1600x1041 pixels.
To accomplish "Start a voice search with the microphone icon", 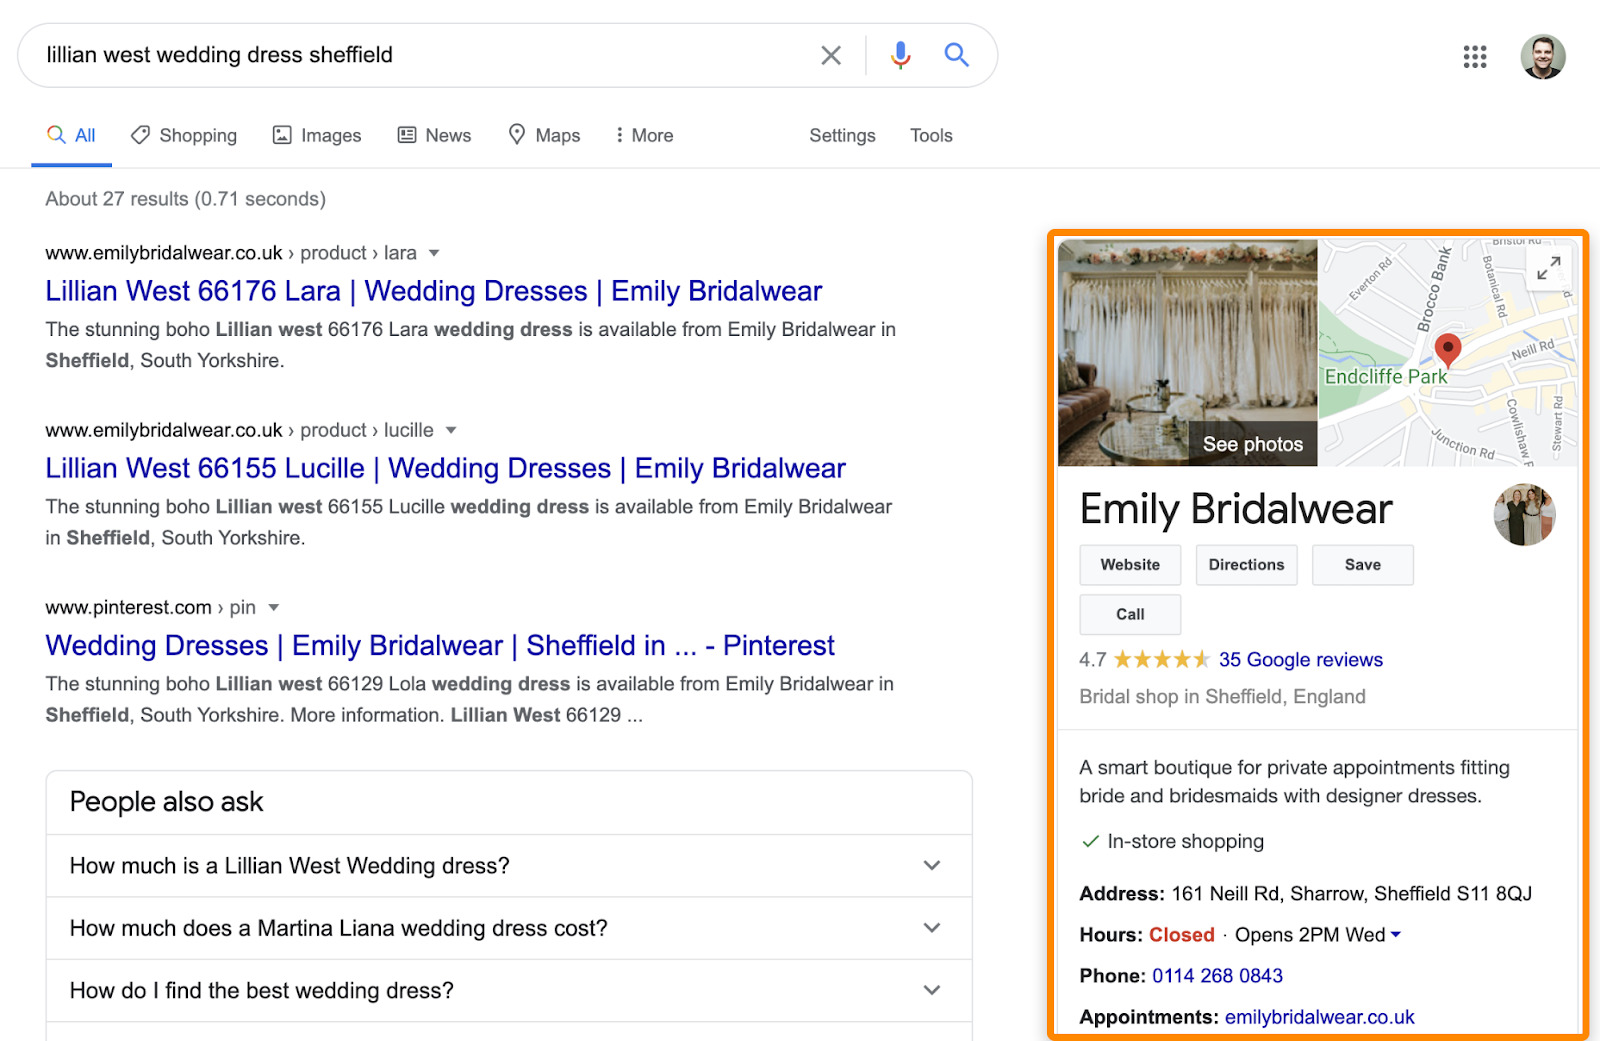I will pyautogui.click(x=899, y=55).
